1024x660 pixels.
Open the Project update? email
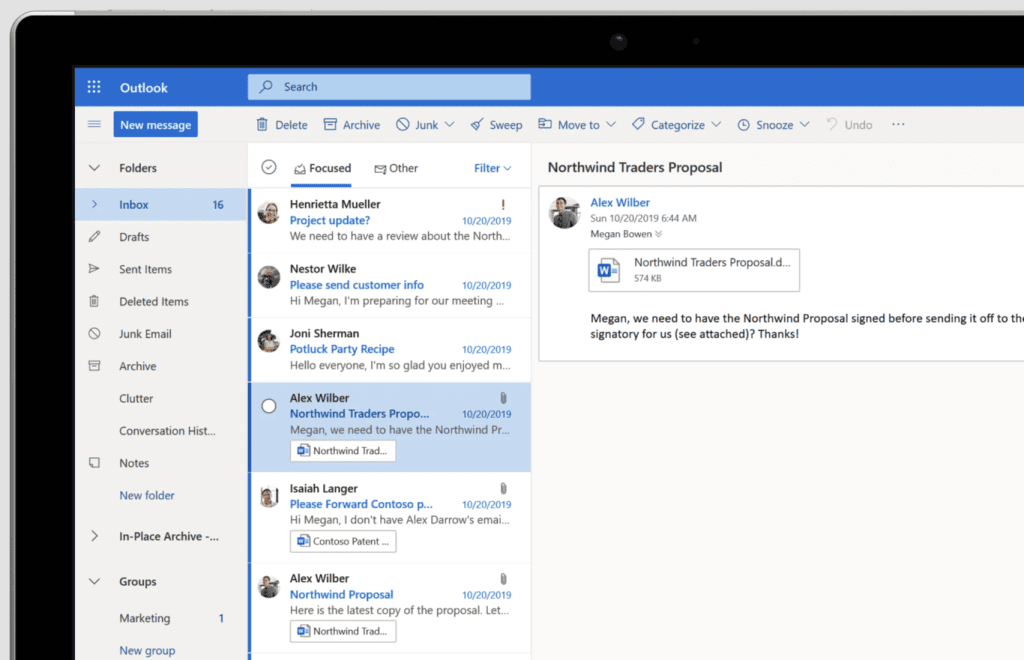(390, 220)
